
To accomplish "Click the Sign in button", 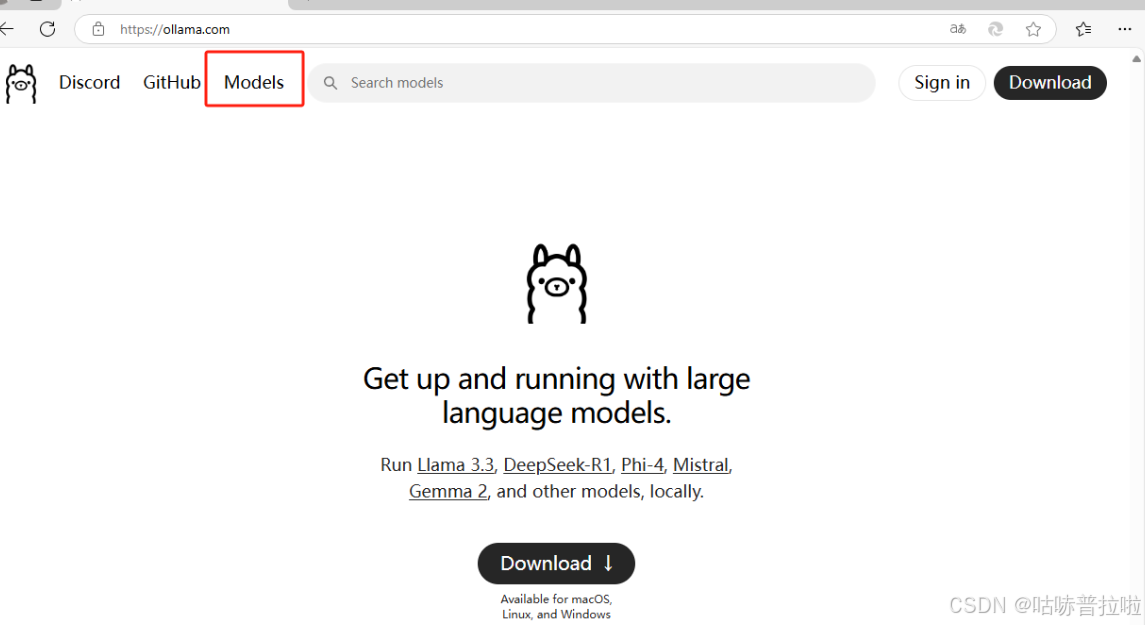I will click(x=942, y=83).
